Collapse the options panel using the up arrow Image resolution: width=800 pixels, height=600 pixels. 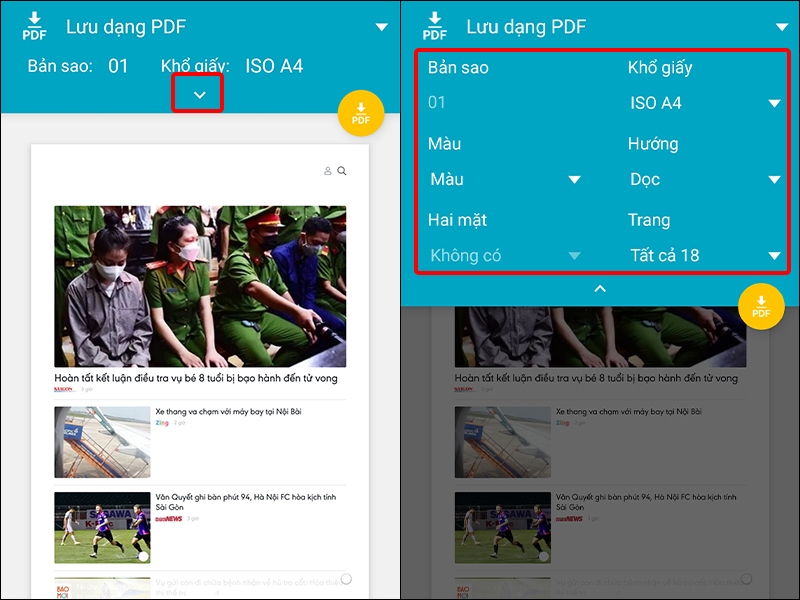(x=600, y=288)
